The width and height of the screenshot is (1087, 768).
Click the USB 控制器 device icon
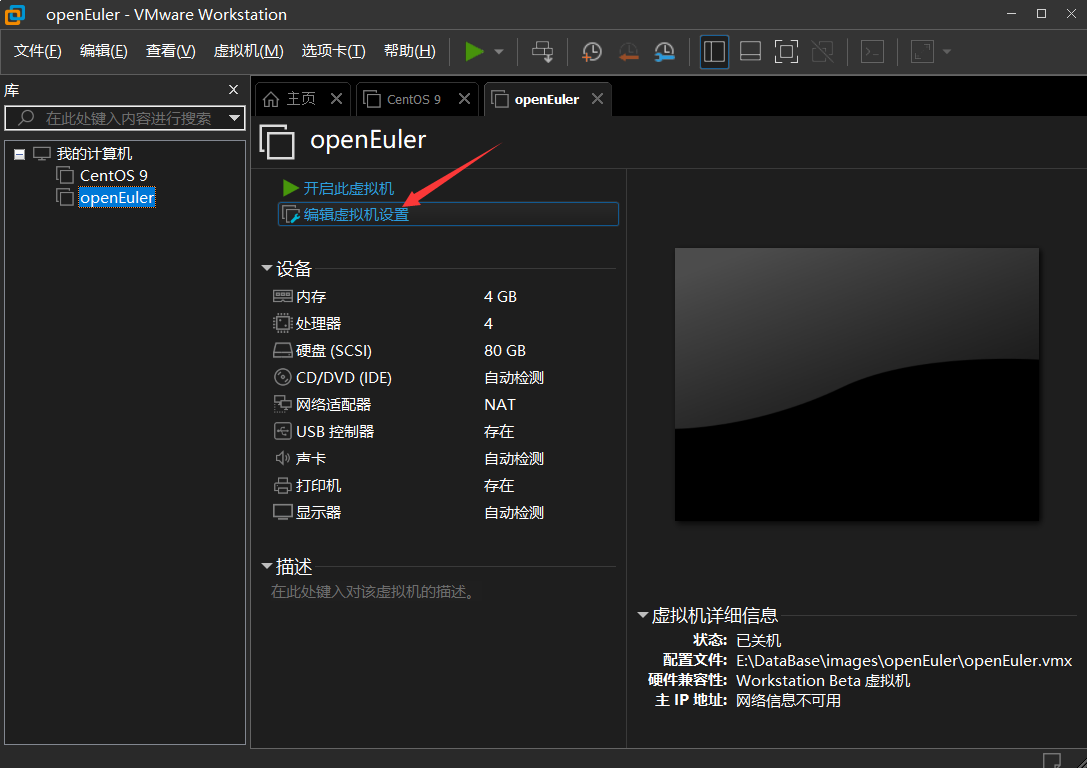[283, 431]
